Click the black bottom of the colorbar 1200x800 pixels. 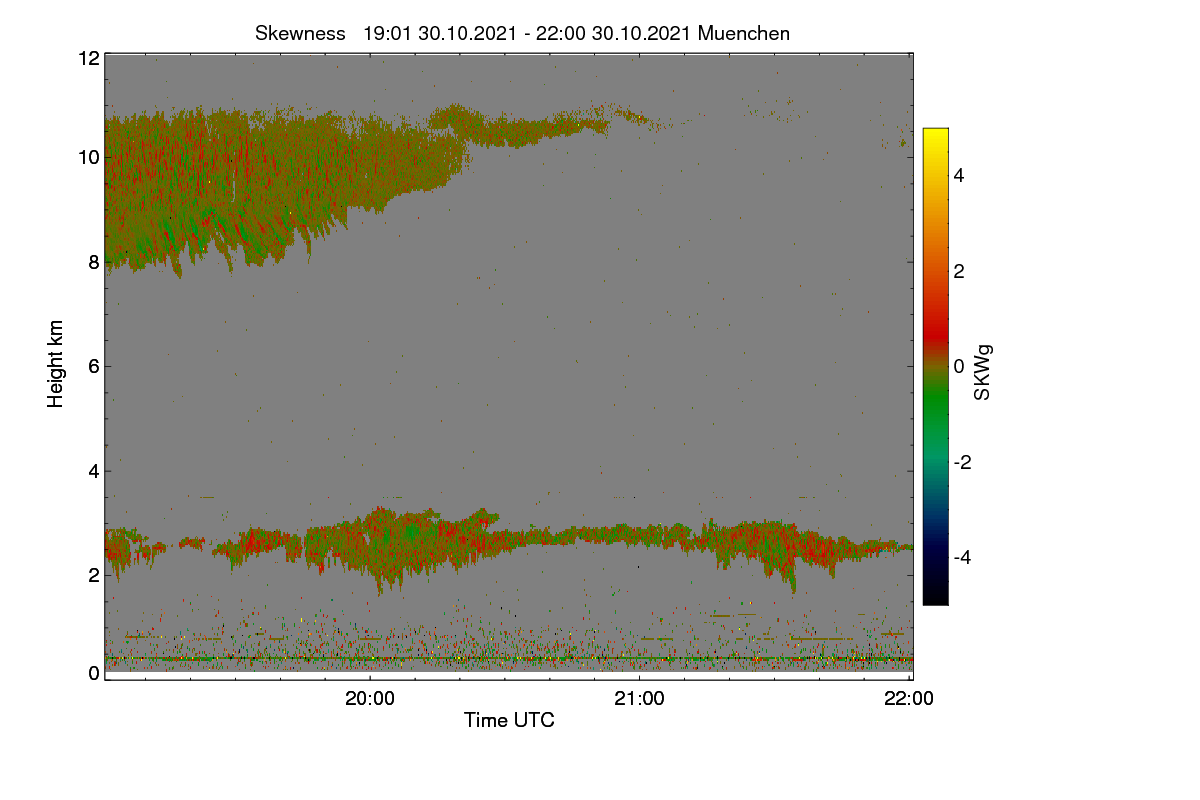tap(935, 595)
